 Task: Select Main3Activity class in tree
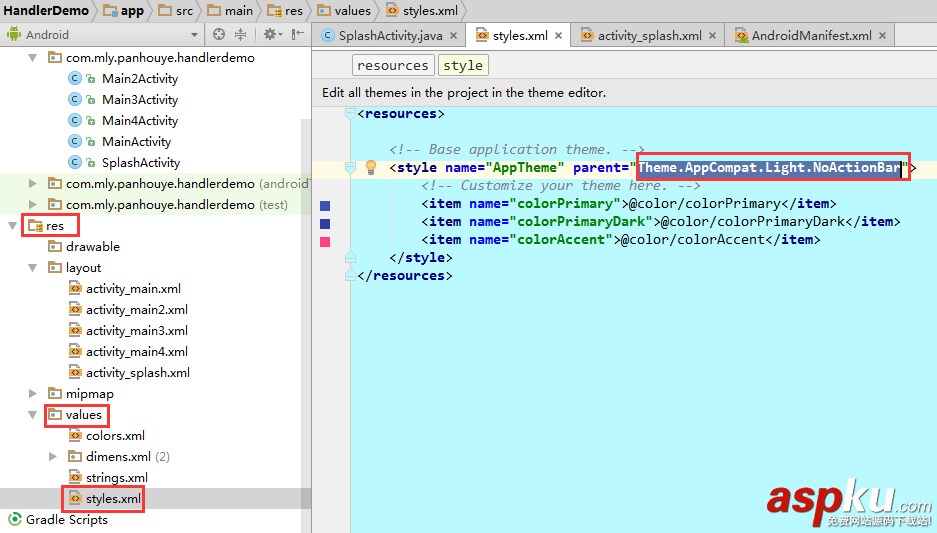point(140,100)
